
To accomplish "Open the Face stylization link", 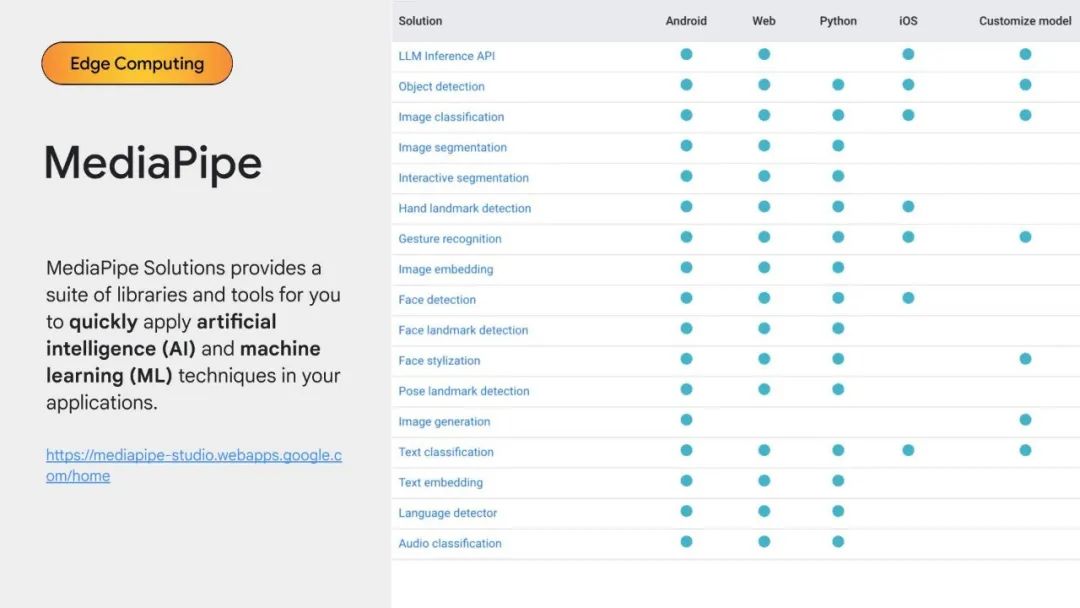I will coord(439,361).
